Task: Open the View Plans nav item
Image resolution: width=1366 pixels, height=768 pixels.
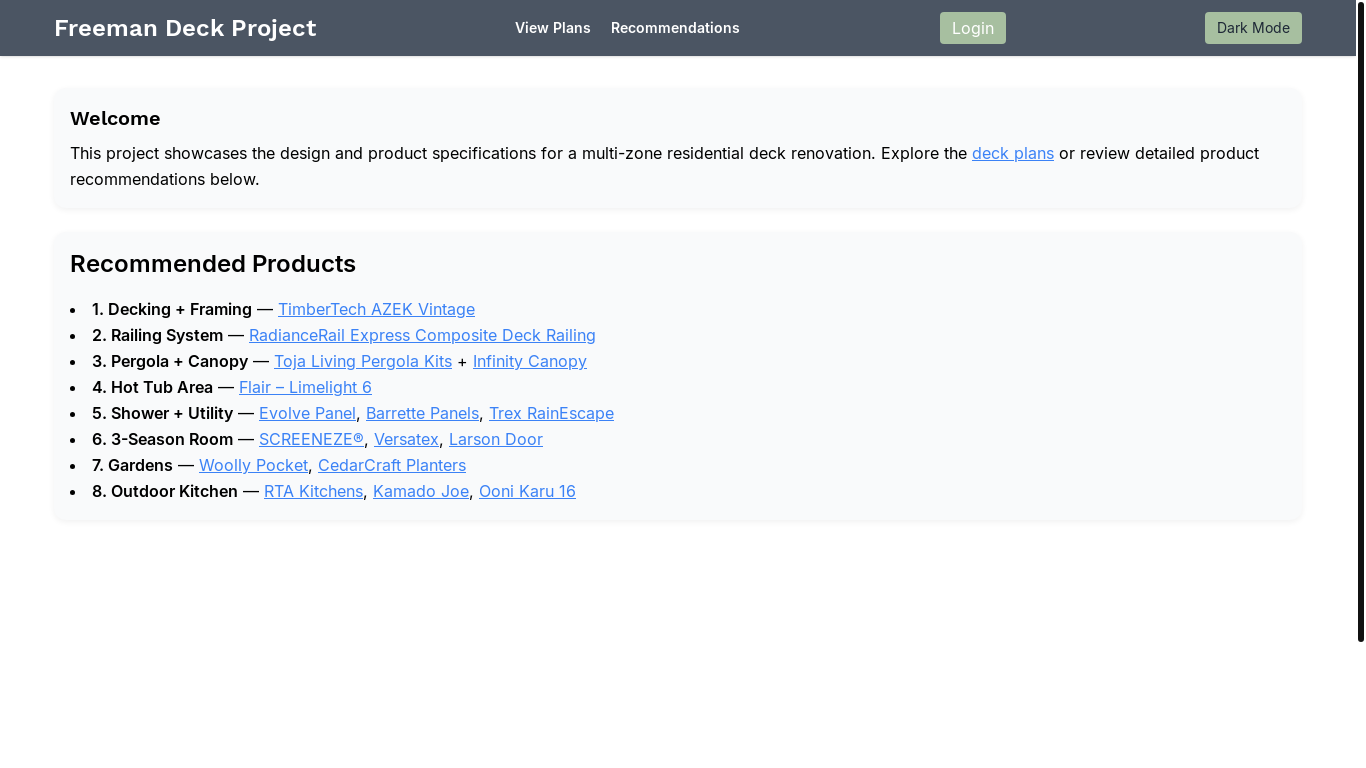Action: [552, 28]
